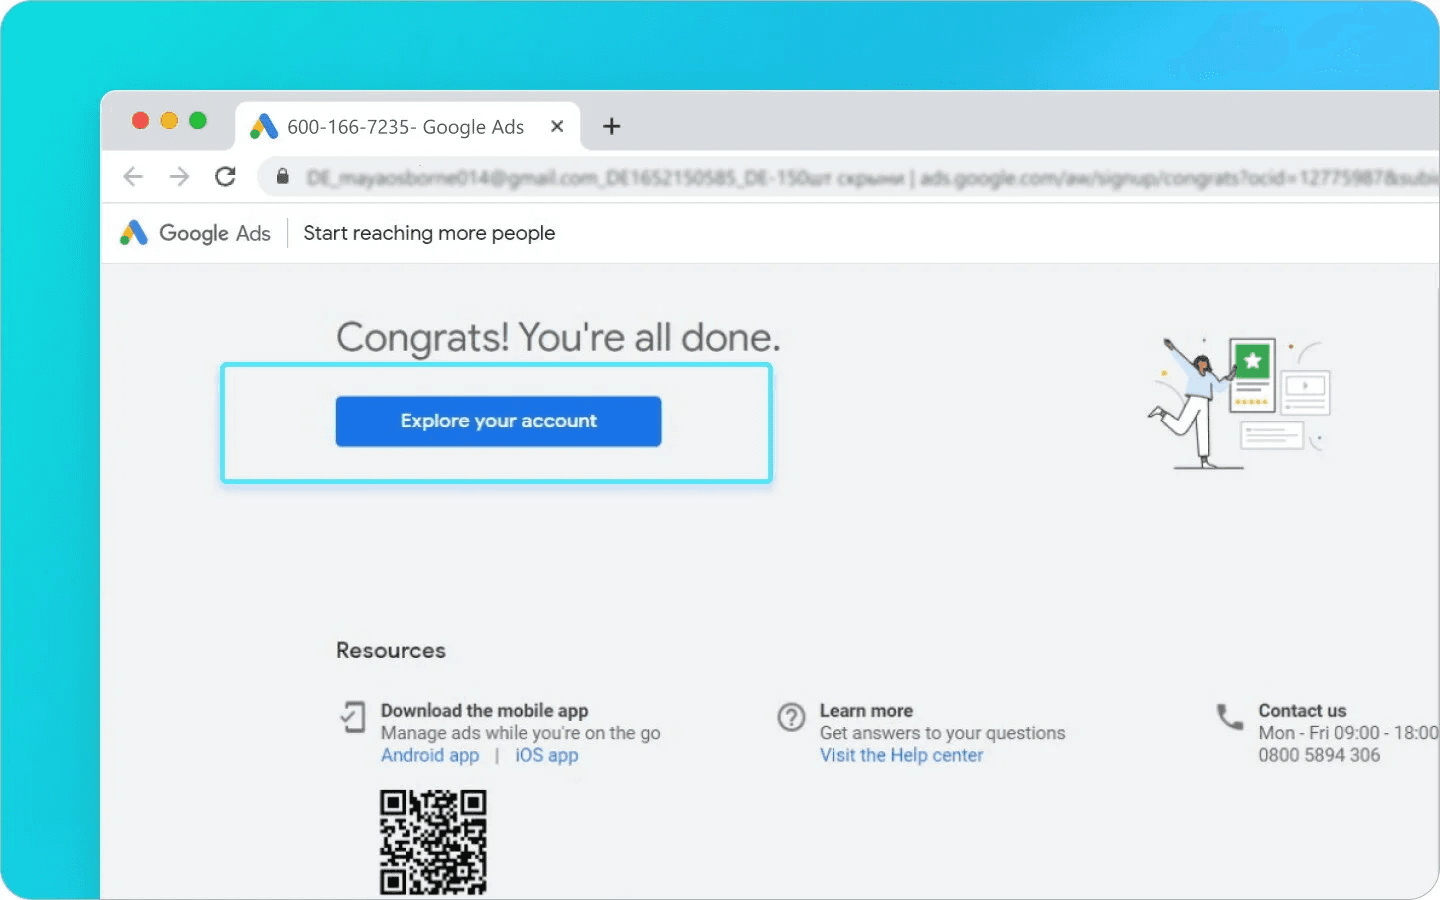This screenshot has width=1440, height=900.
Task: Click the Contact us phone icon
Action: click(1230, 716)
